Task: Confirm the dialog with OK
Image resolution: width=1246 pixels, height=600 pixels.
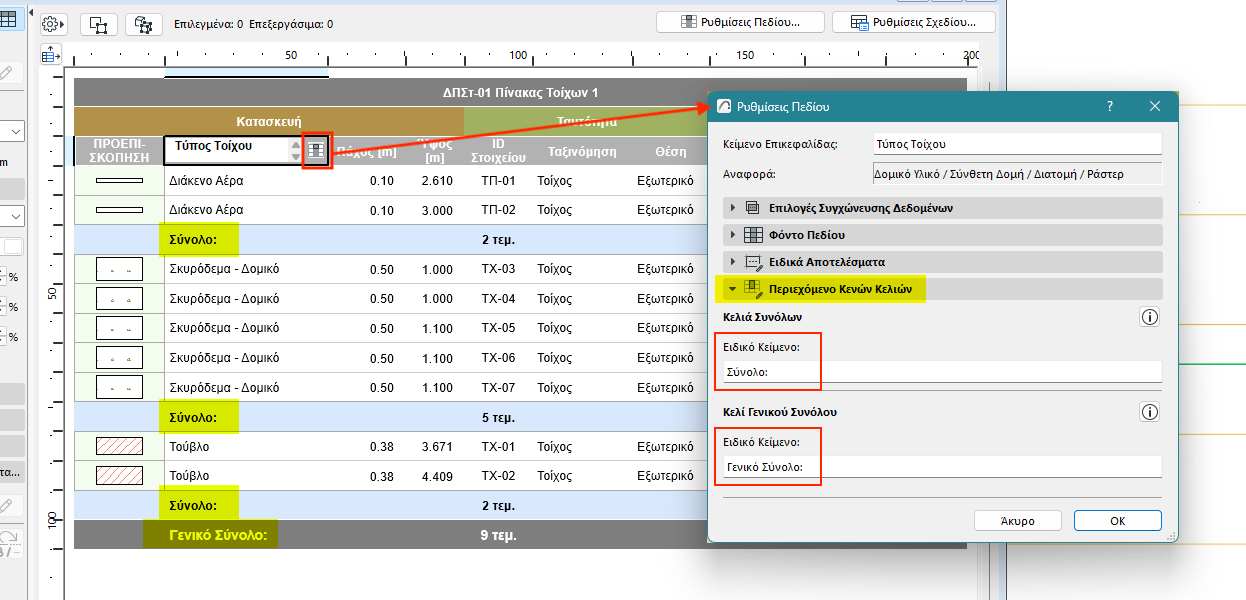Action: pos(1117,521)
